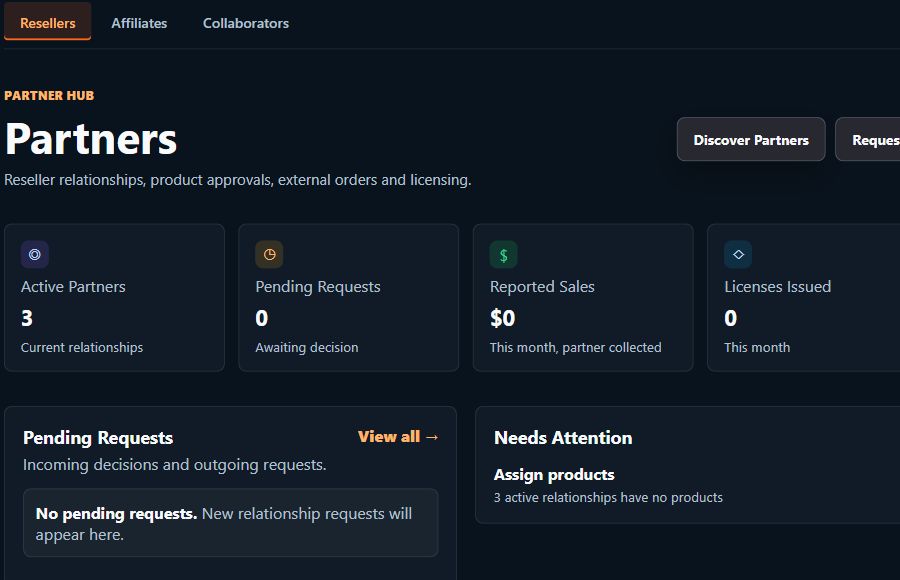
Task: Click 'This month, partner collected' caption
Action: click(x=576, y=347)
